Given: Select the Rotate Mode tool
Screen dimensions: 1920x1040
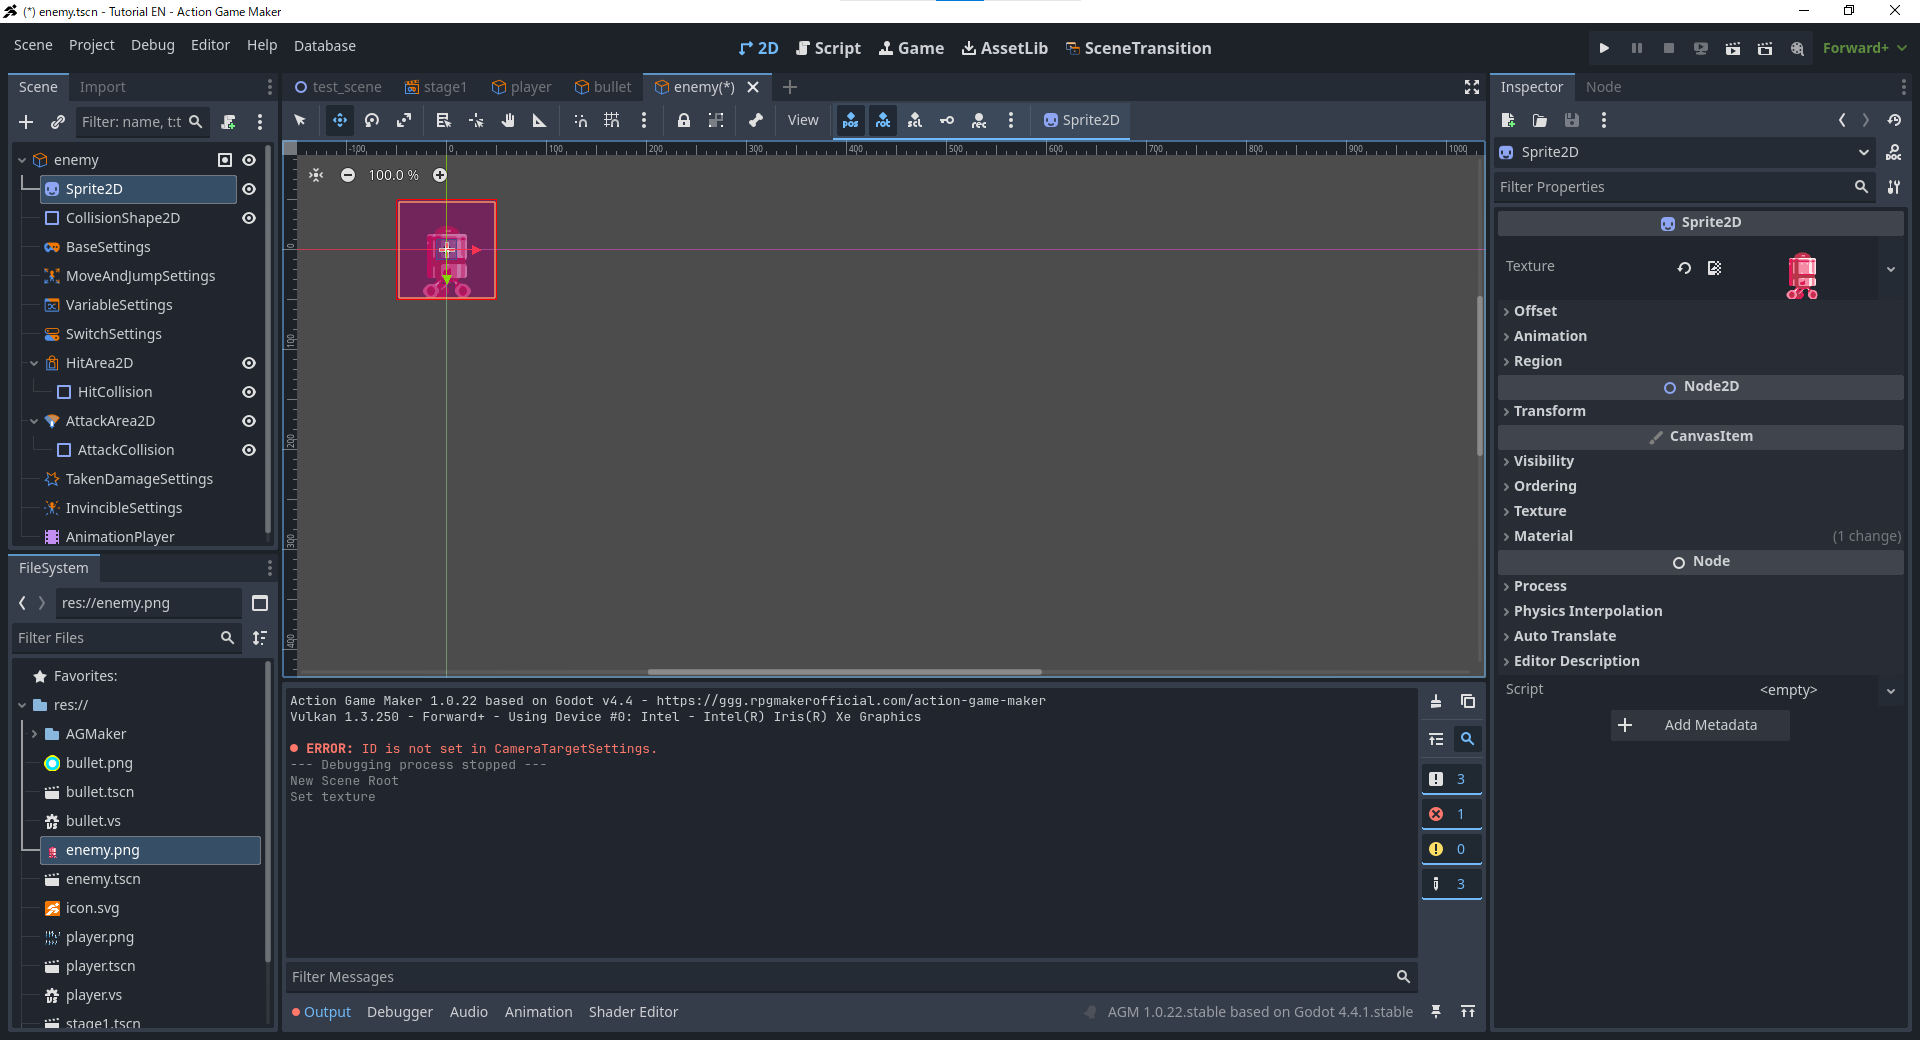Looking at the screenshot, I should [x=372, y=120].
